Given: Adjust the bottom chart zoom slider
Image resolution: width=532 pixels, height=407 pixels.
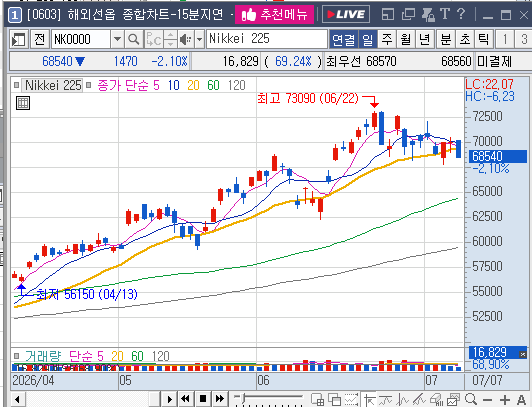Looking at the screenshot, I should tap(268, 399).
